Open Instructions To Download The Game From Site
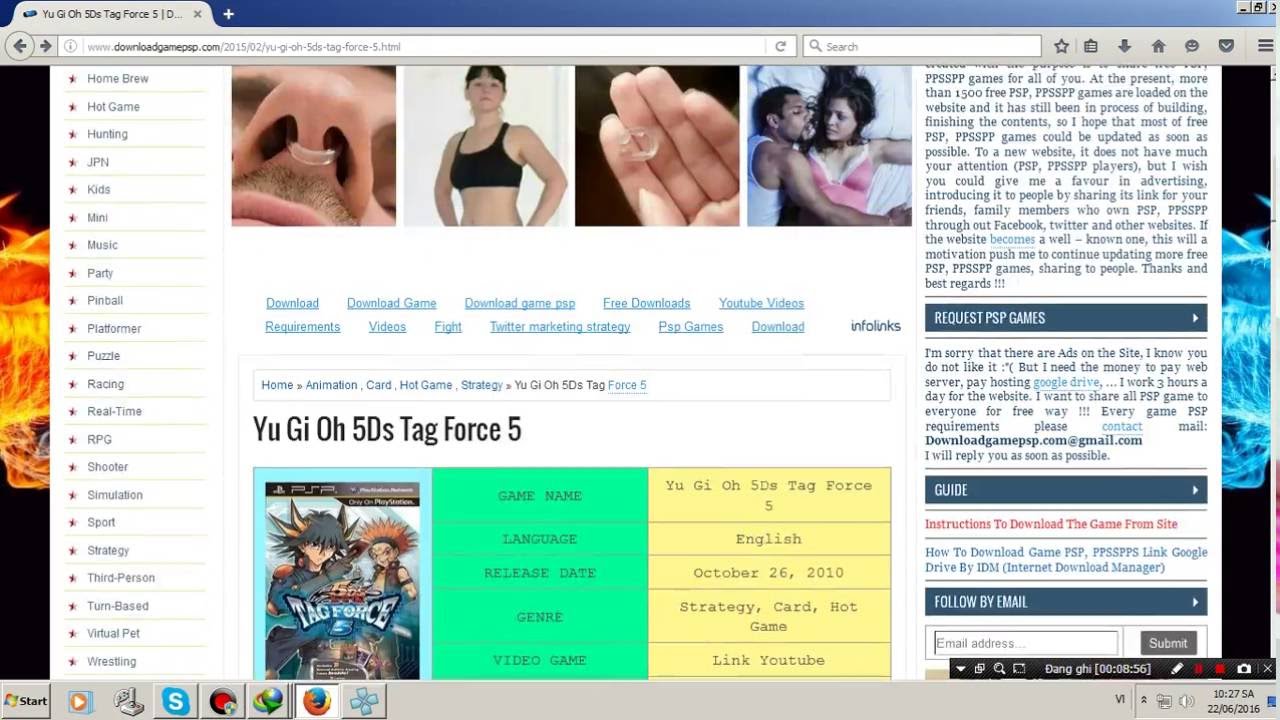 tap(1051, 524)
